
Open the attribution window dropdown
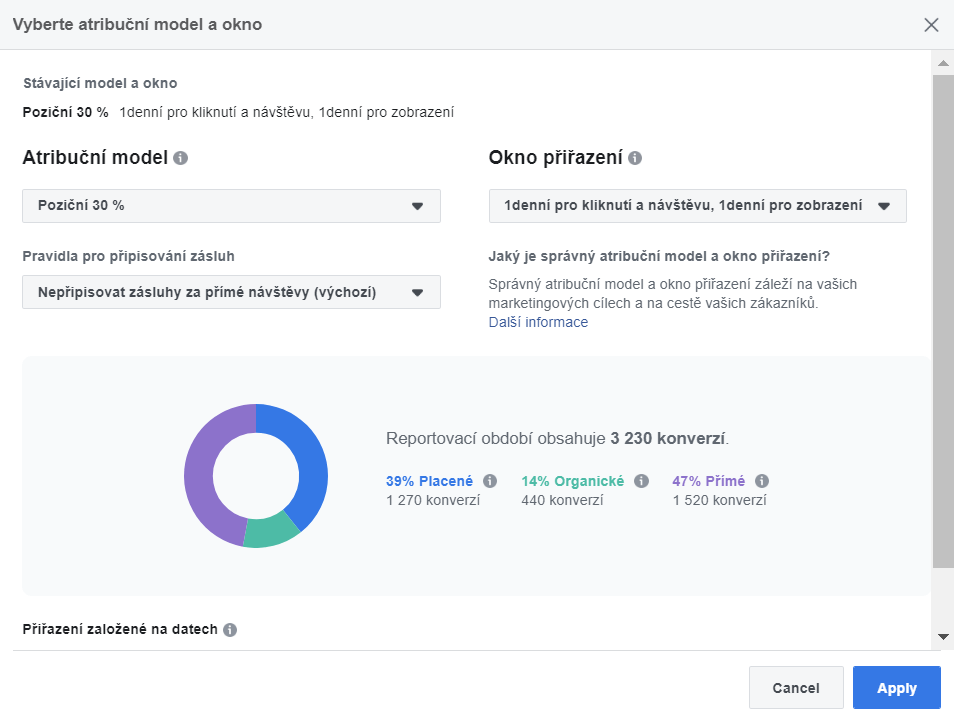tap(697, 206)
